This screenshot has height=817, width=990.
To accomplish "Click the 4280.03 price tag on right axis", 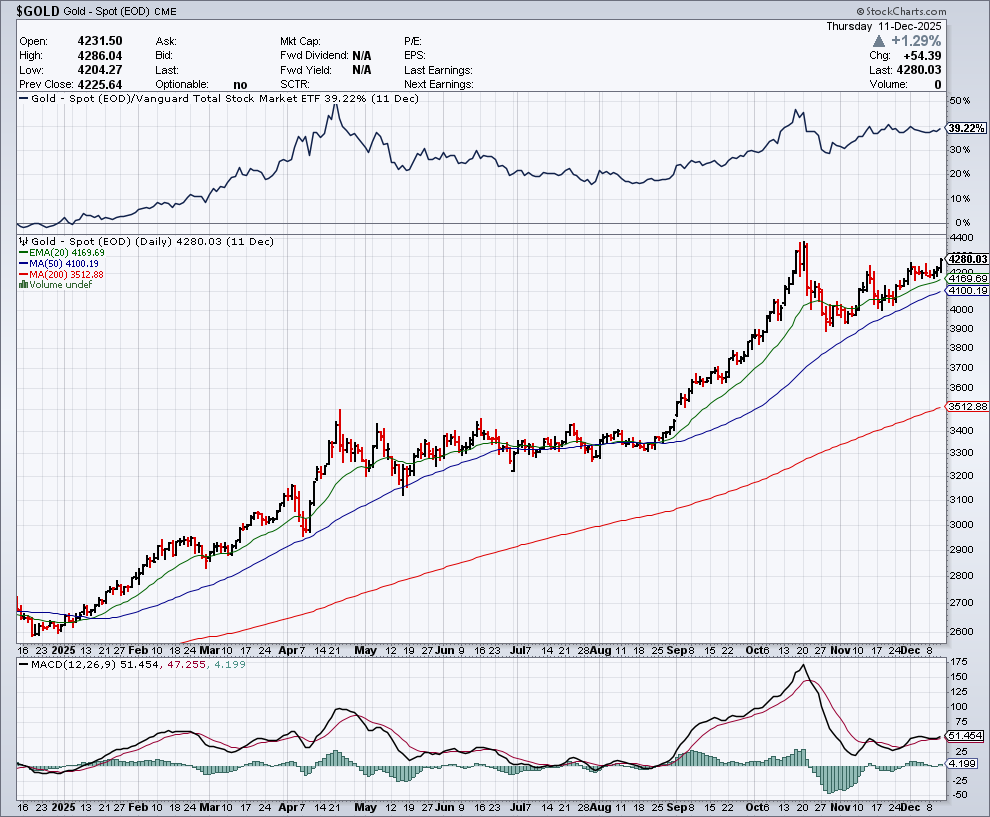I will click(x=967, y=259).
